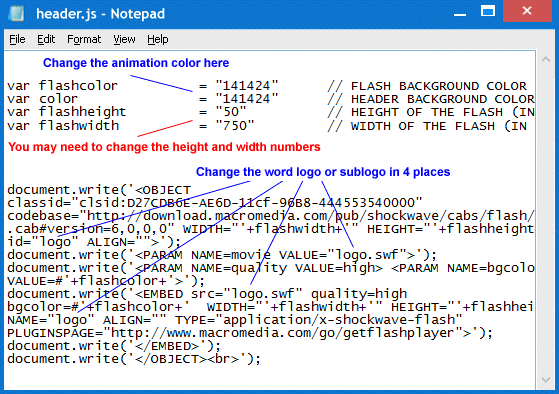Open the Edit menu
The width and height of the screenshot is (559, 394).
(x=46, y=39)
